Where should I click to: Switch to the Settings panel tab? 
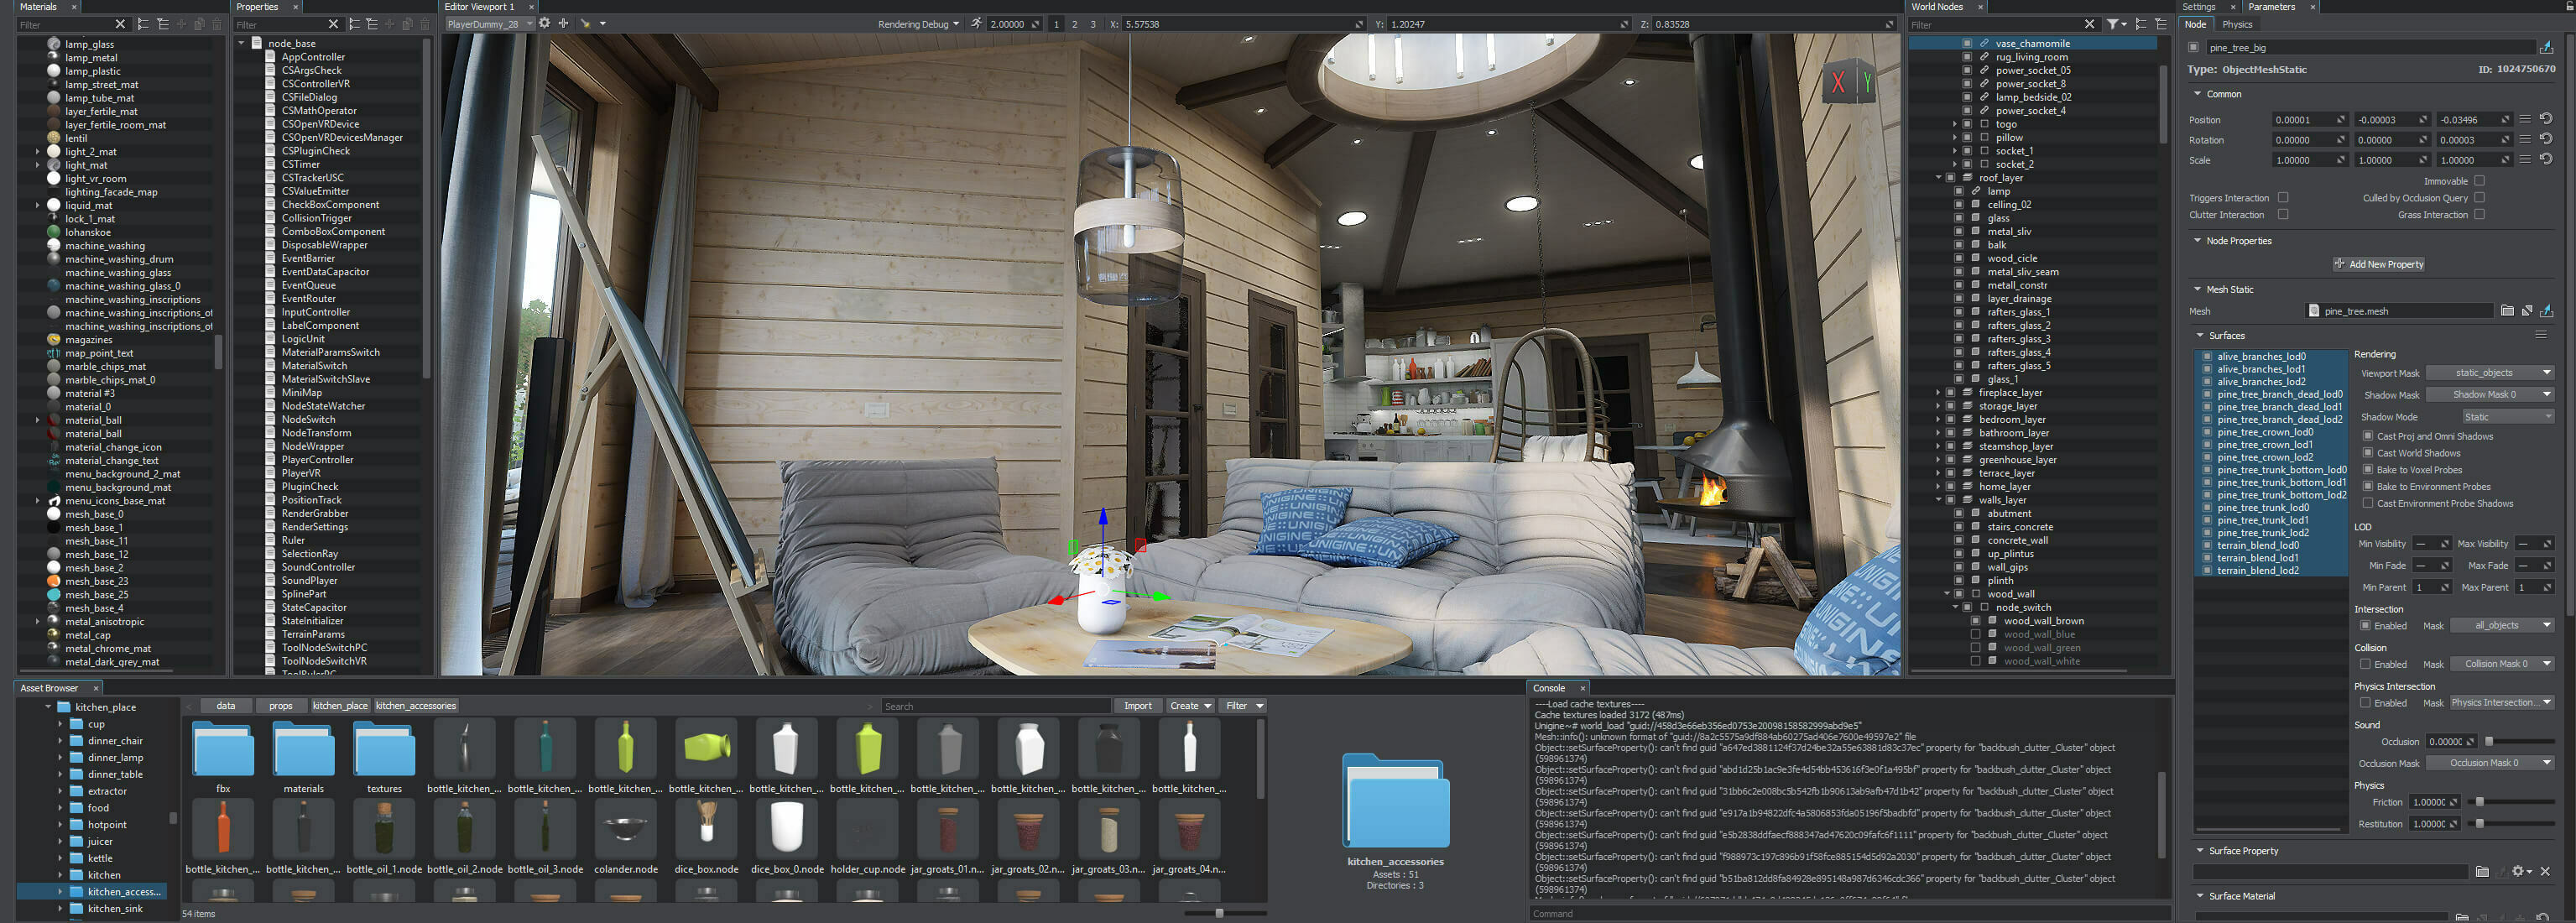tap(2198, 7)
